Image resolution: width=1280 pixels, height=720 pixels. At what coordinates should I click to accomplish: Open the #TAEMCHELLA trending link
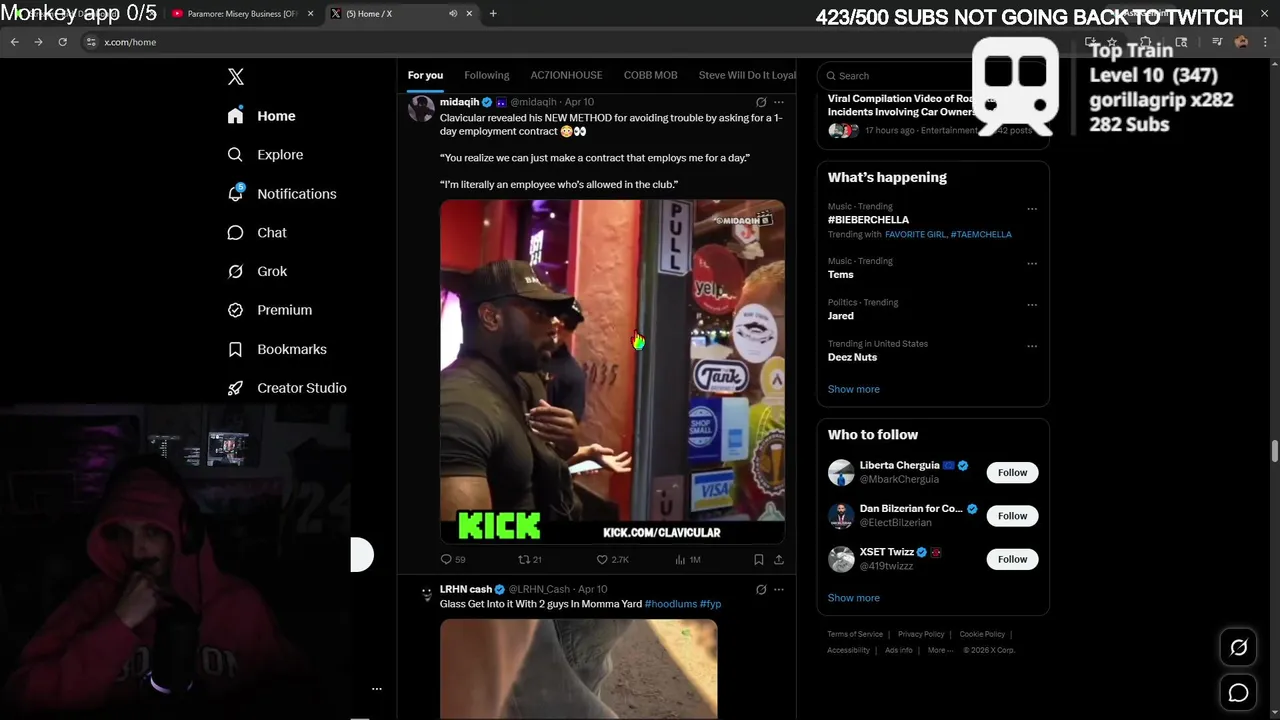click(981, 234)
